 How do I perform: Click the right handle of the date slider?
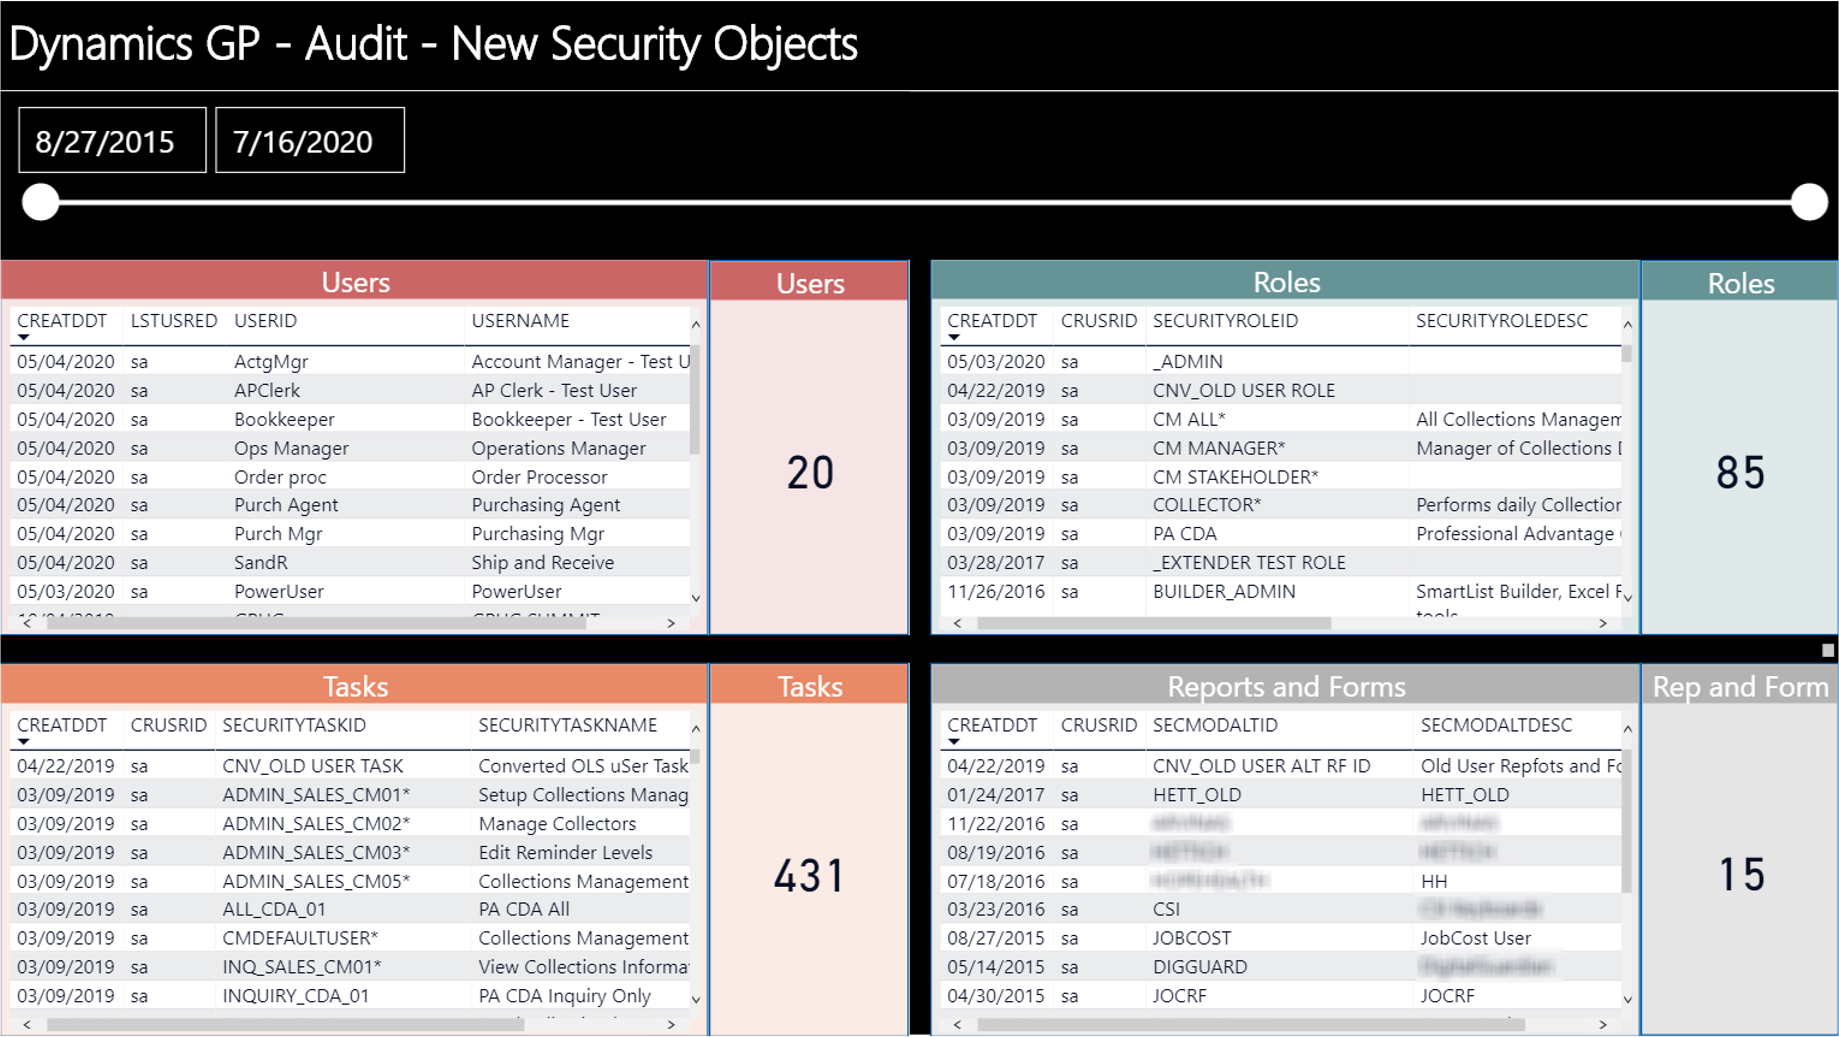pos(1808,202)
